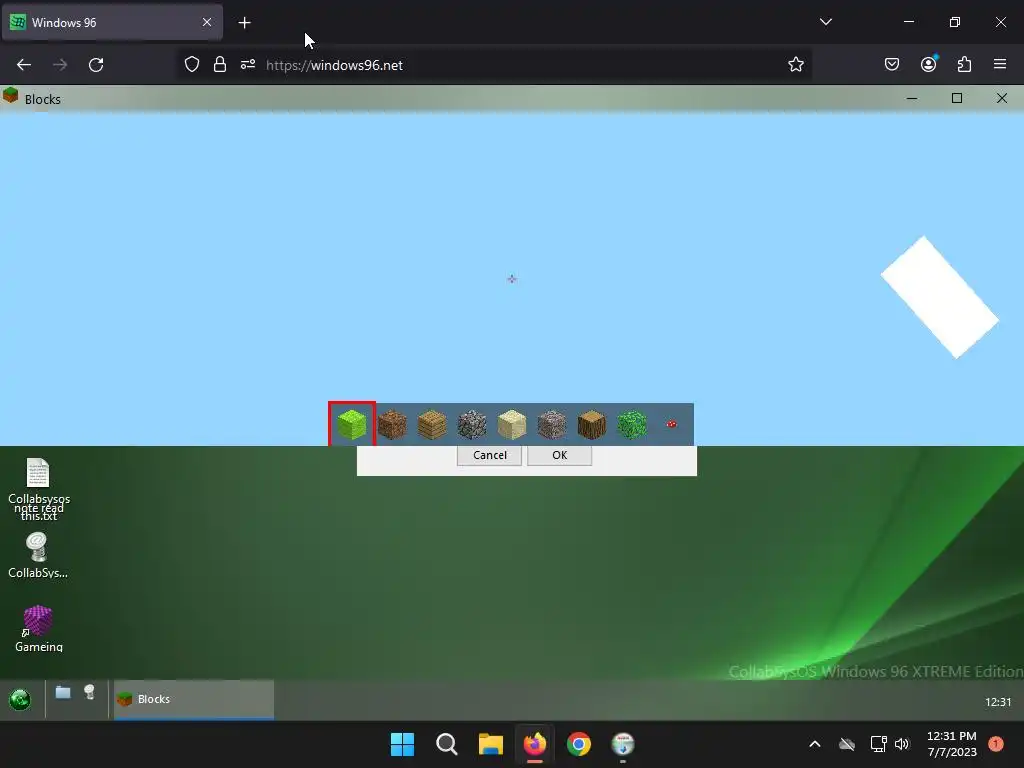
Task: Select the dirt block in hotbar
Action: click(392, 424)
